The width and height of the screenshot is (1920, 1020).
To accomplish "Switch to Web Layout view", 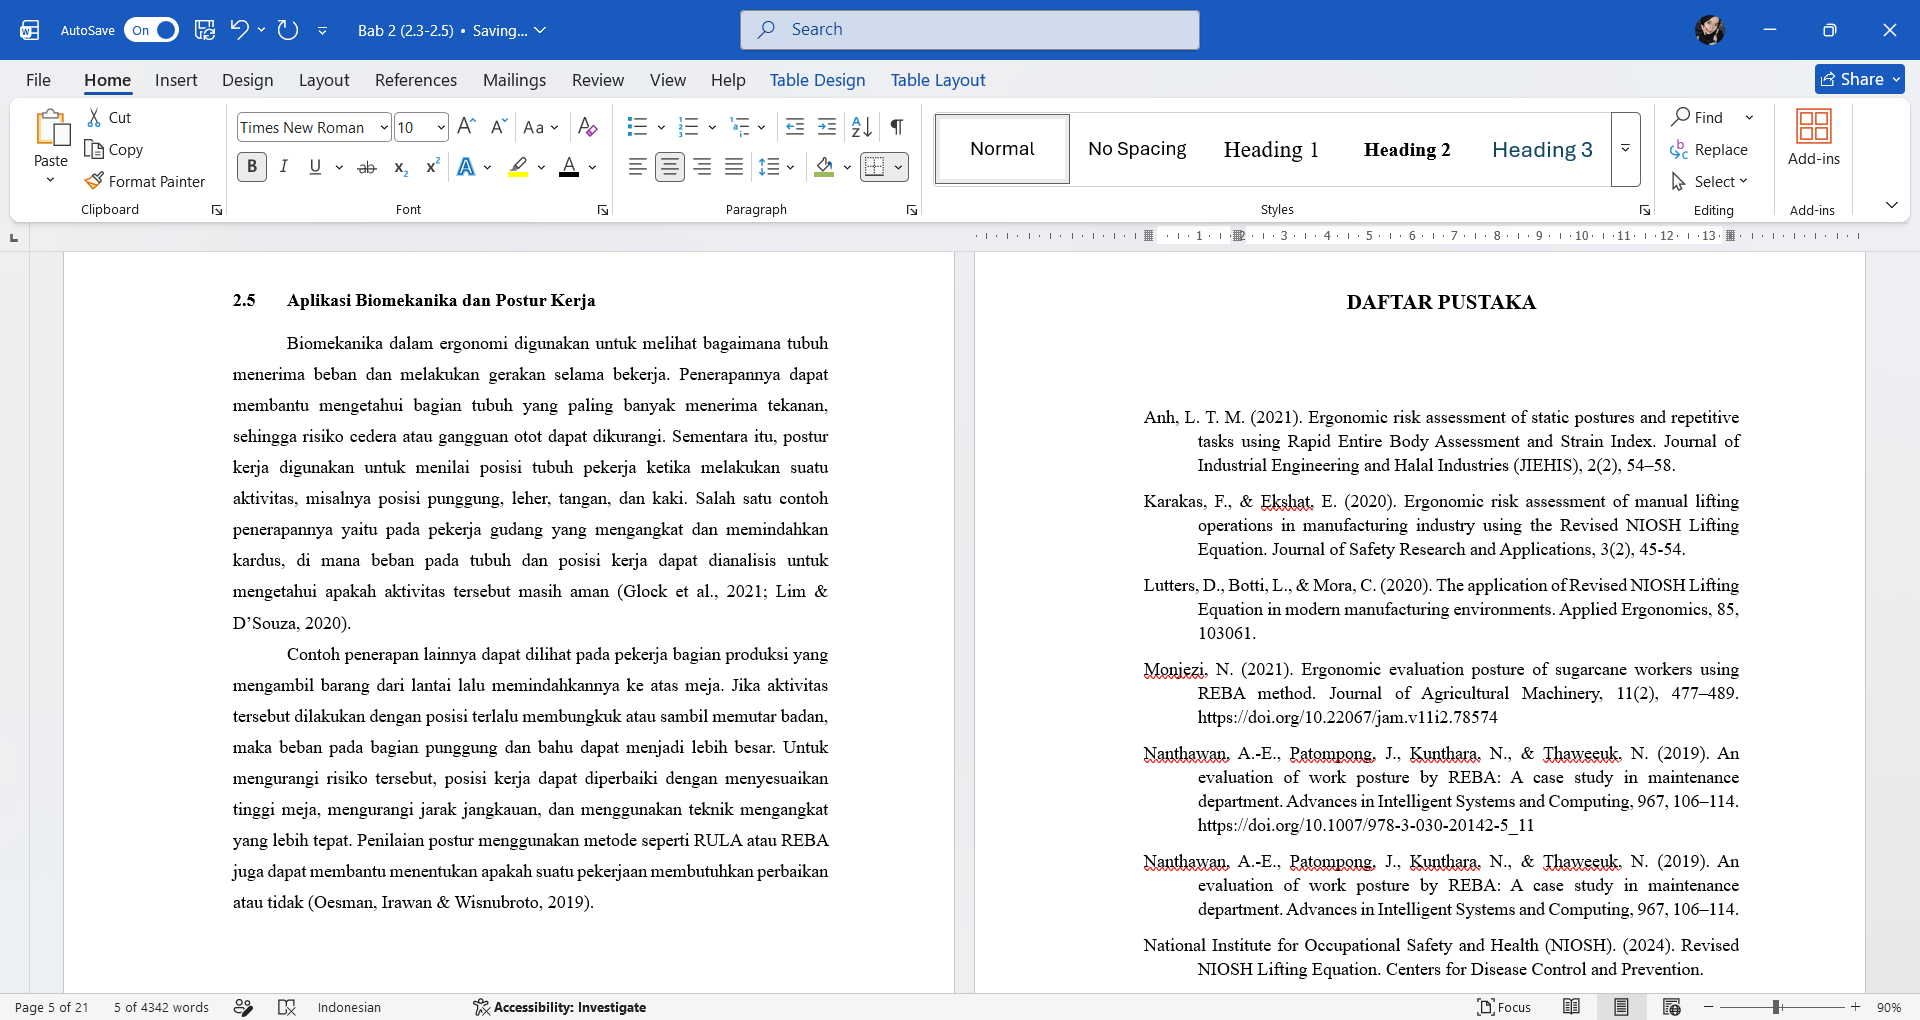I will pyautogui.click(x=1671, y=1007).
